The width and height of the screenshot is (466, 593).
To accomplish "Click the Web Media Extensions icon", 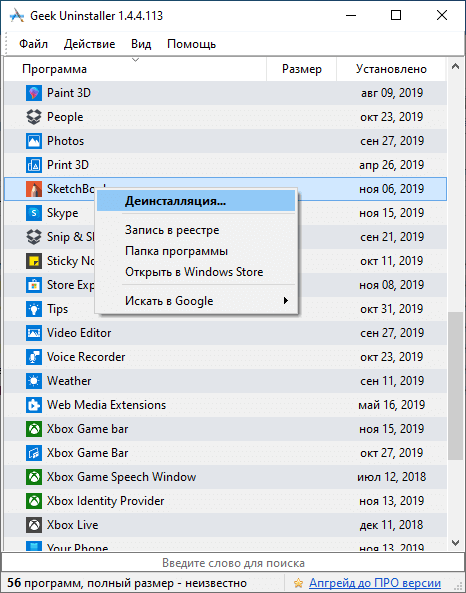I will point(34,405).
